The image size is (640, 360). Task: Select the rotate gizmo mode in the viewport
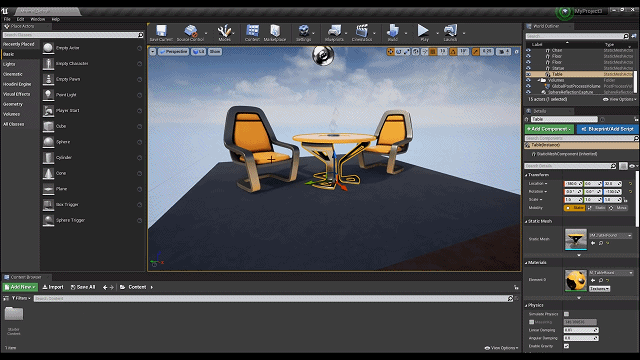click(399, 52)
